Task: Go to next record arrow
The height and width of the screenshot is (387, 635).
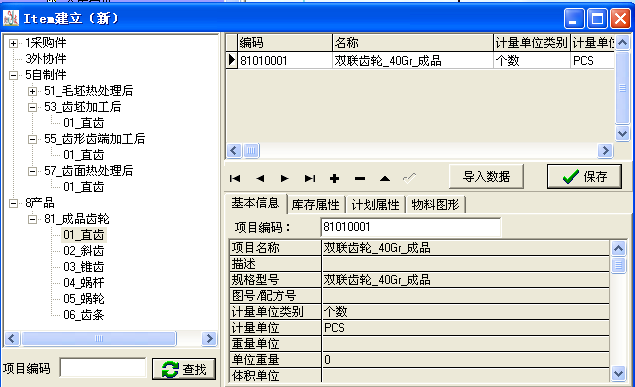Action: [x=285, y=179]
